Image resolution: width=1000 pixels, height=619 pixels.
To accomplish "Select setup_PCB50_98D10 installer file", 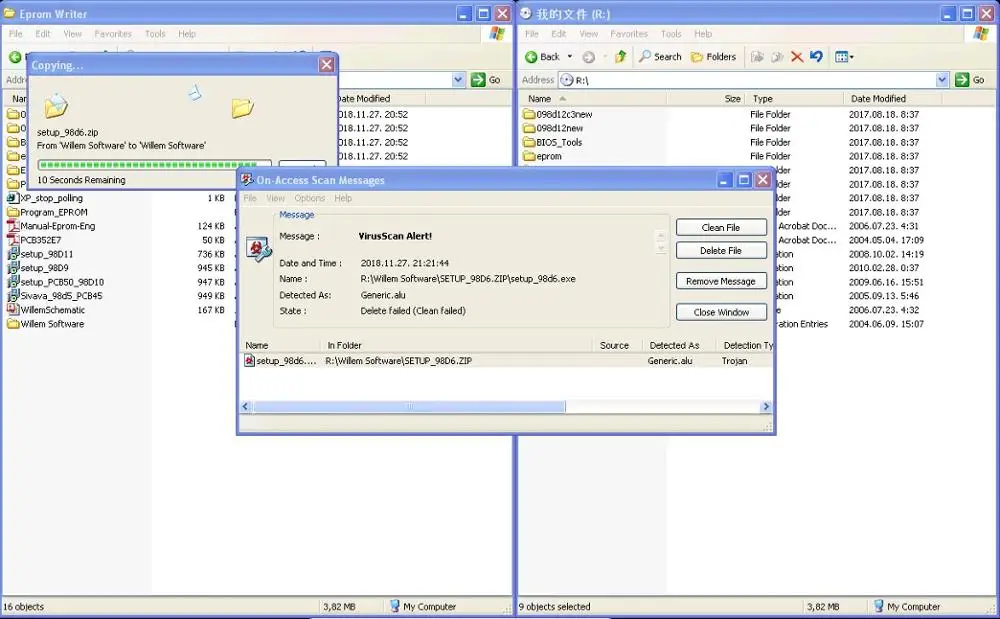I will [55, 282].
